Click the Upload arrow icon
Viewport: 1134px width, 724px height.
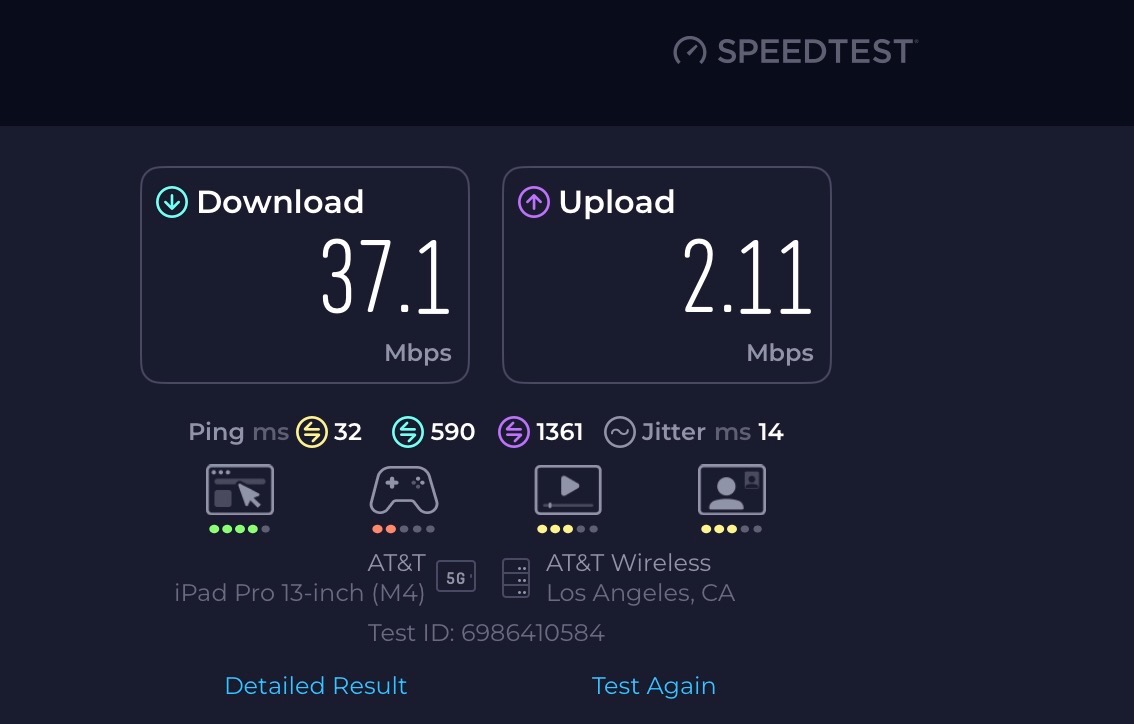(x=534, y=201)
